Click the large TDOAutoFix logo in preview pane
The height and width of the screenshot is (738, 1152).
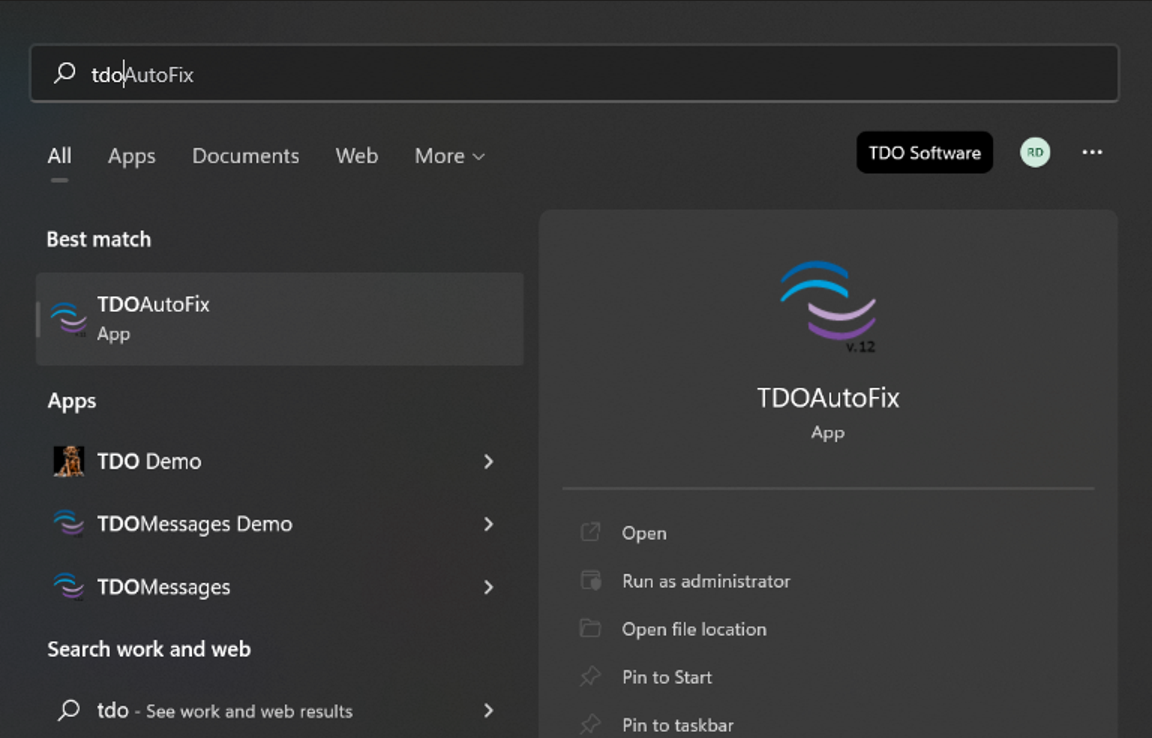pyautogui.click(x=828, y=306)
